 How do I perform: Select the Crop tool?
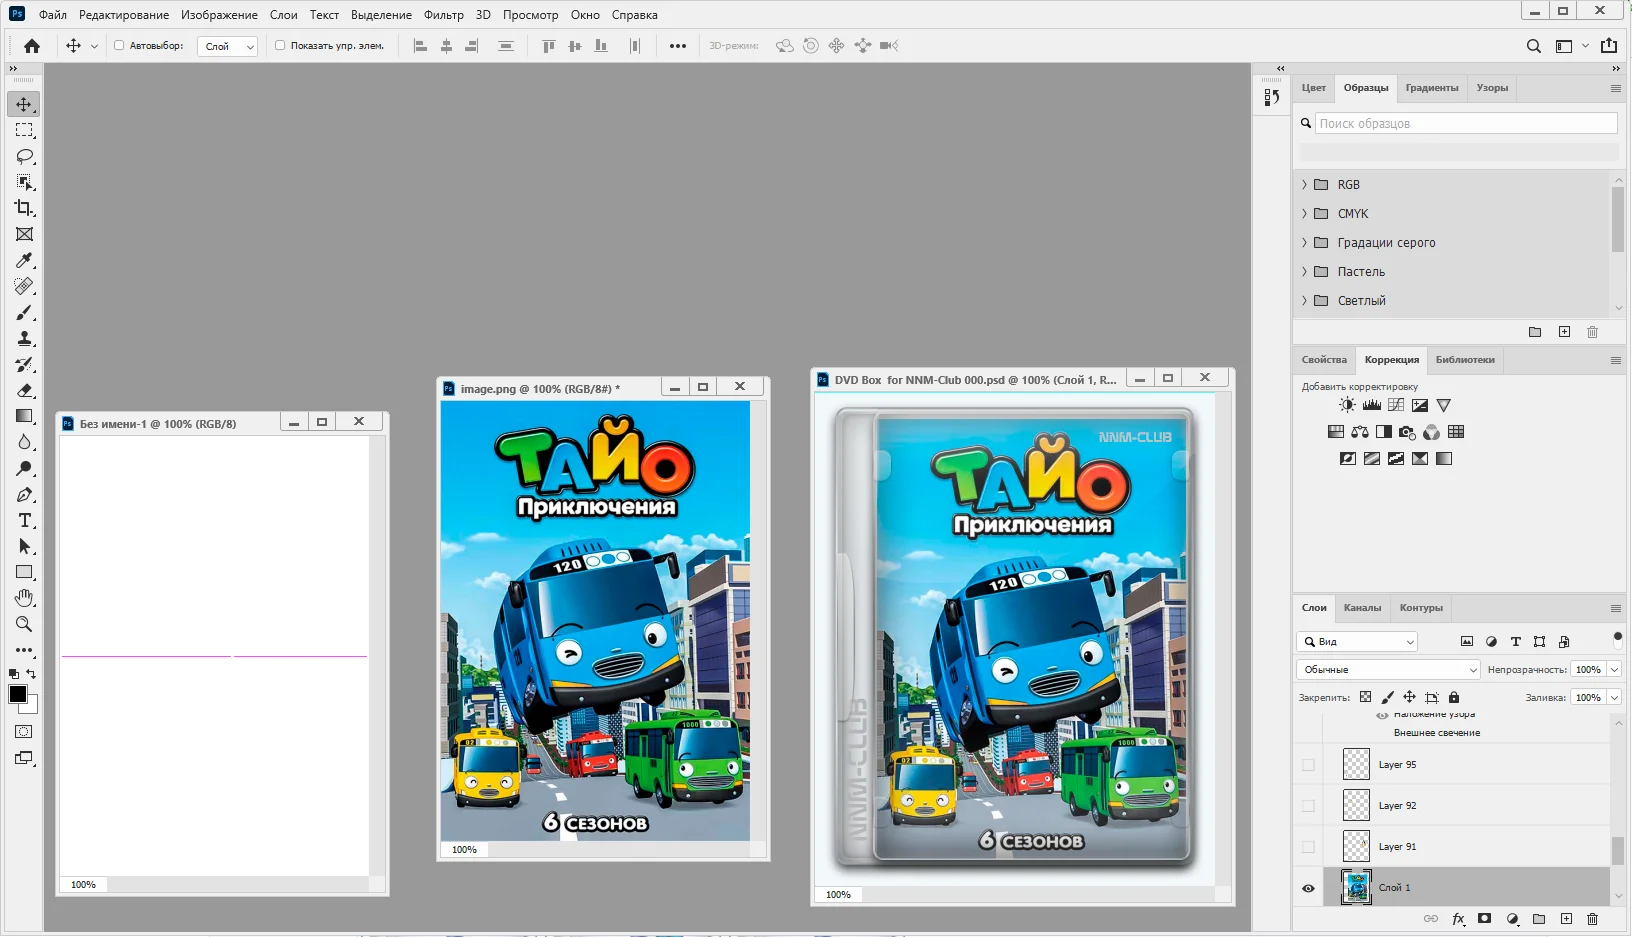24,208
